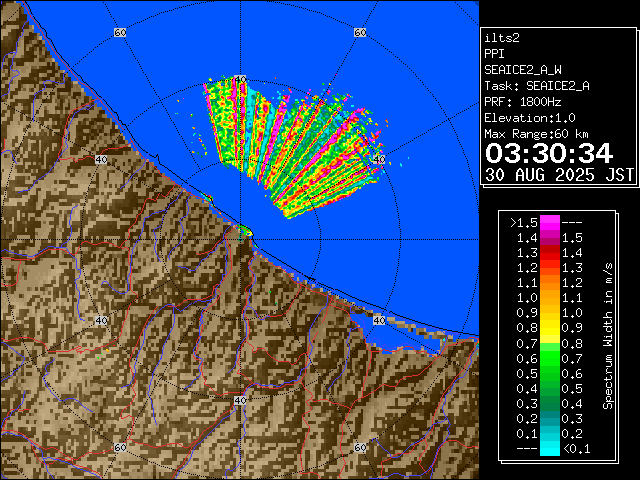Select the cyan <0.1 legend color swatch
The image size is (640, 480).
pos(549,448)
